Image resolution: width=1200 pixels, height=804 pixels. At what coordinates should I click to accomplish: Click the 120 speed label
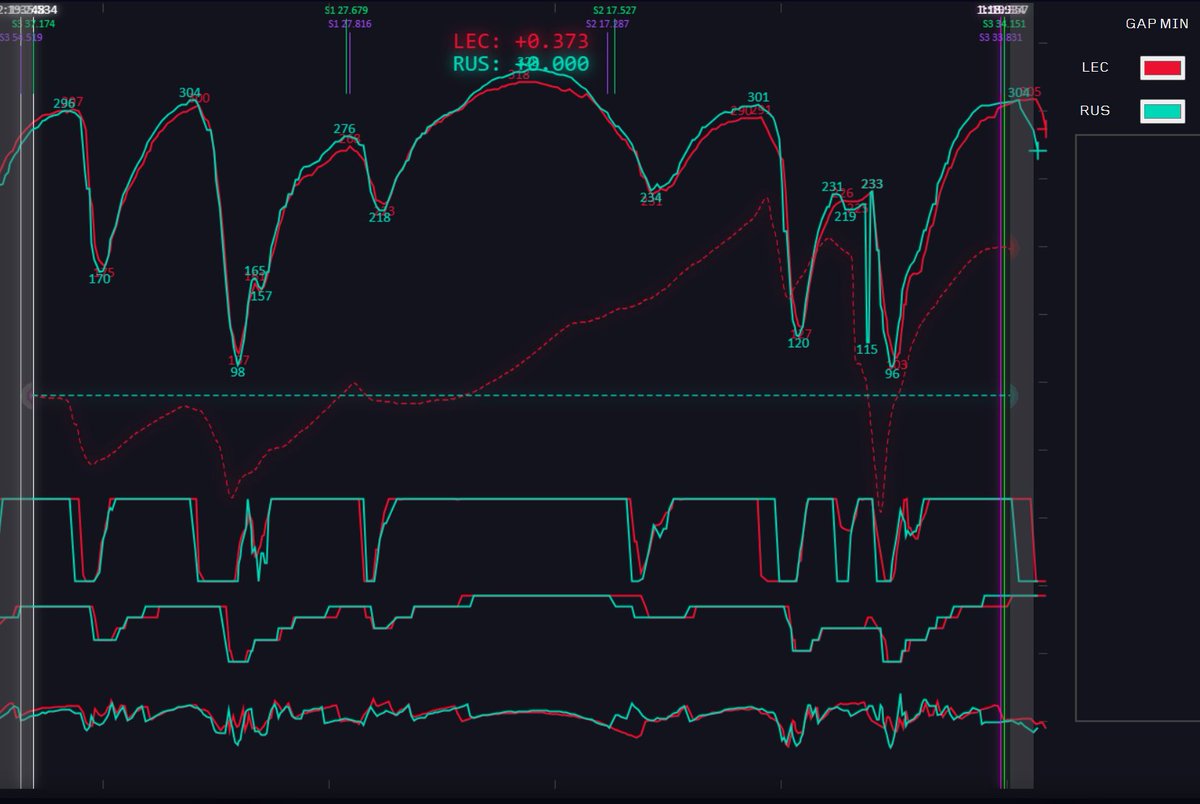coord(798,343)
